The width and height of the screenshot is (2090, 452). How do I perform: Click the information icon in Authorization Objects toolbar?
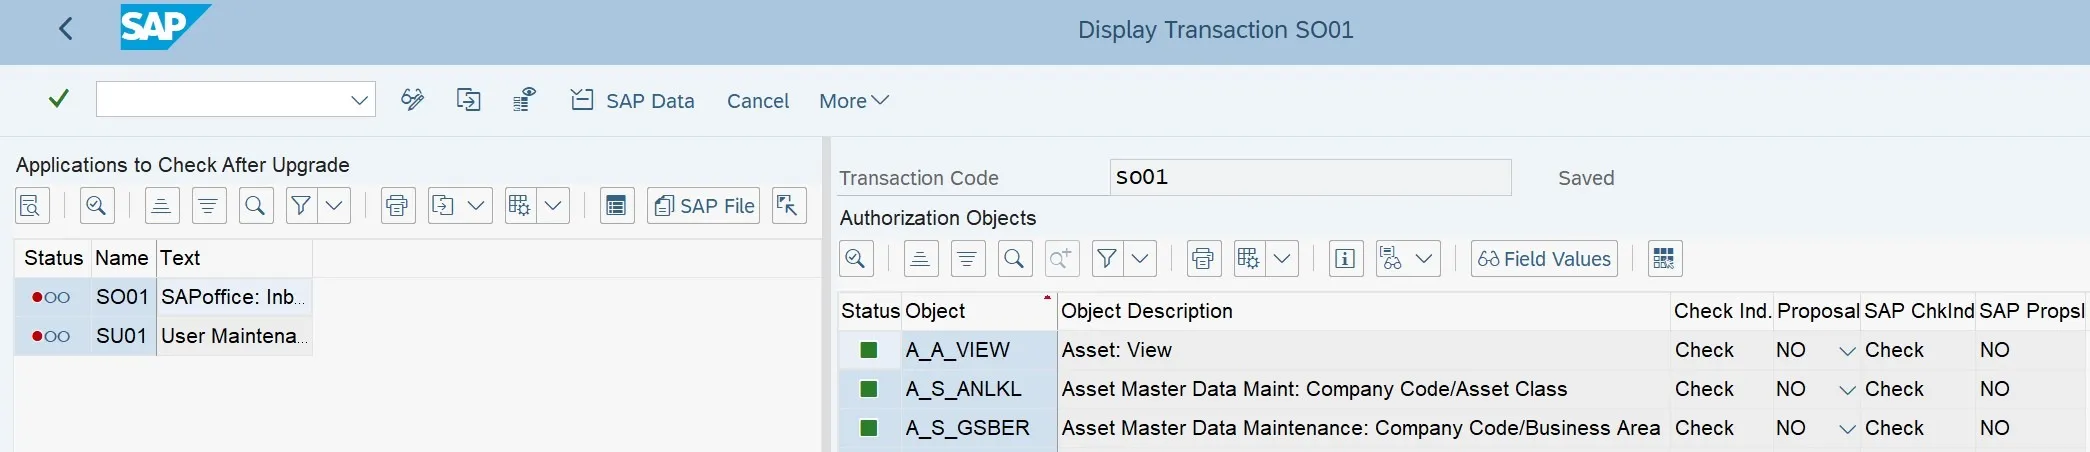coord(1346,259)
